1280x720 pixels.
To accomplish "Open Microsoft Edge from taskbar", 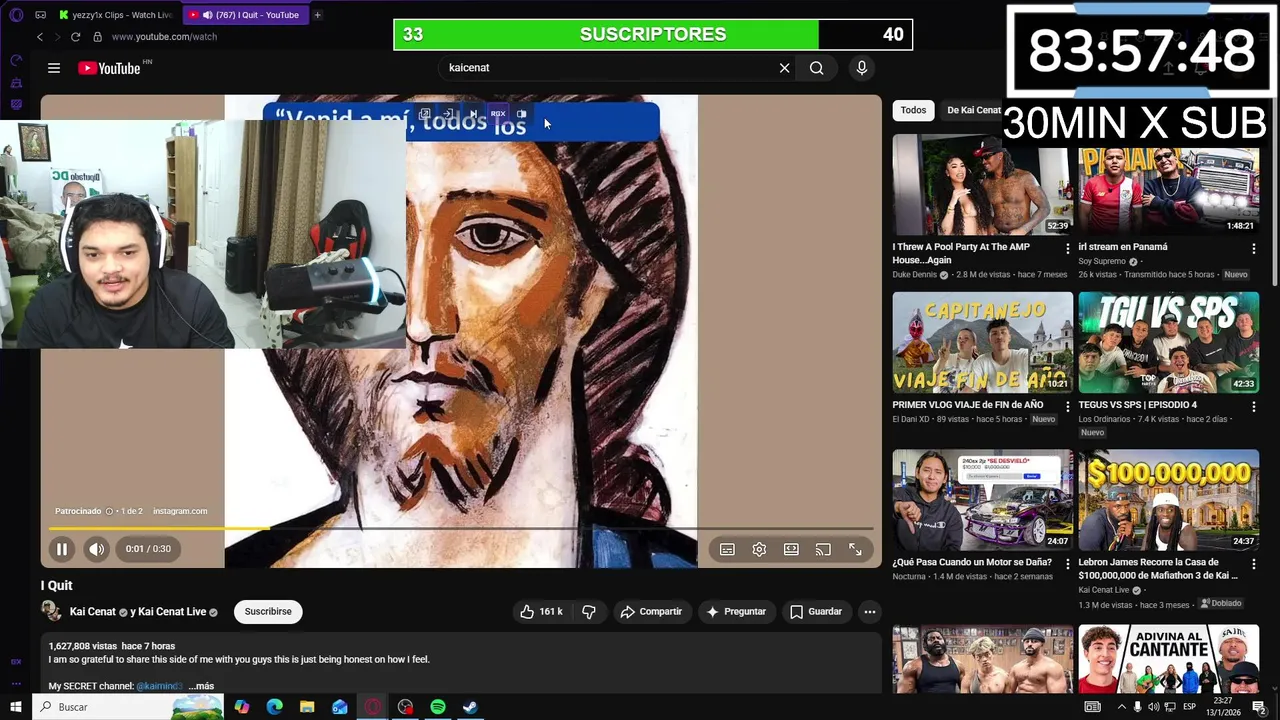I will [x=275, y=707].
